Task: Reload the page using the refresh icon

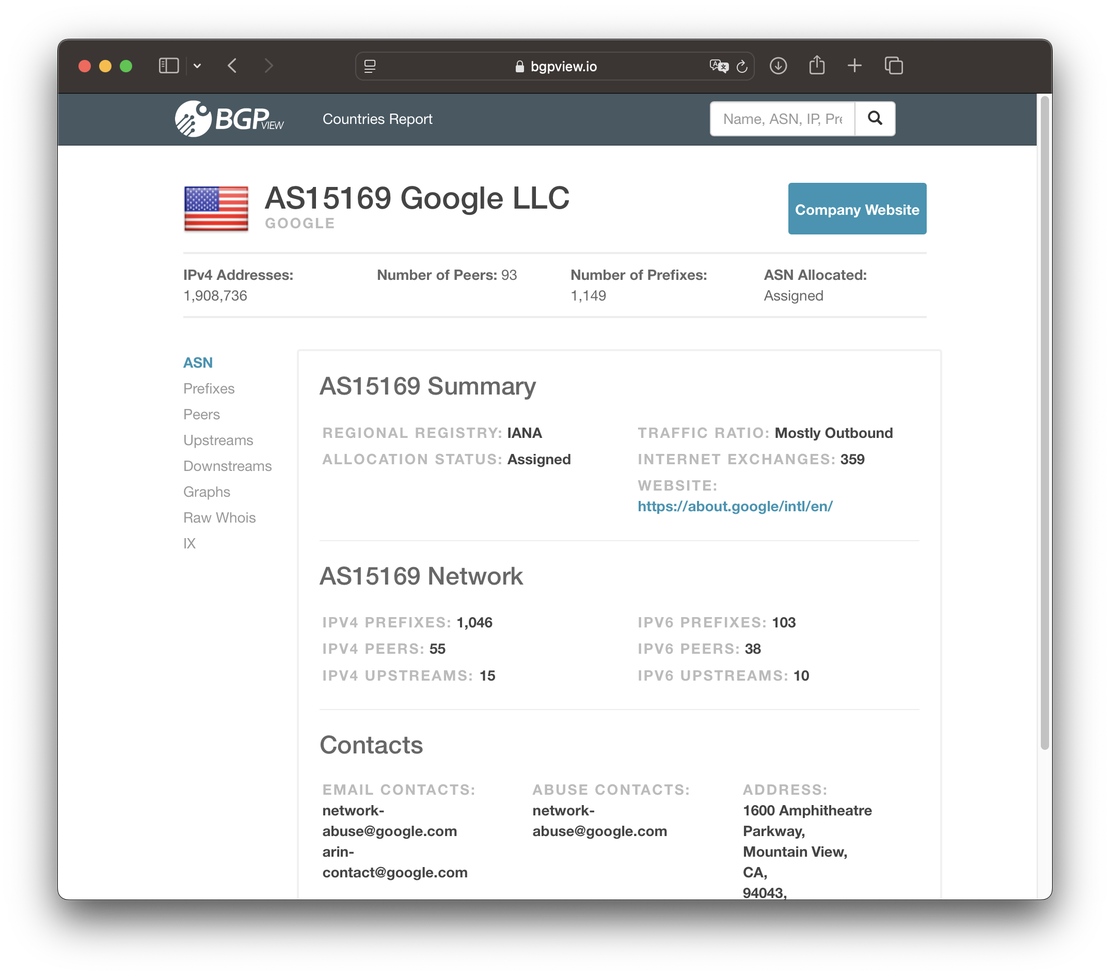Action: coord(740,66)
